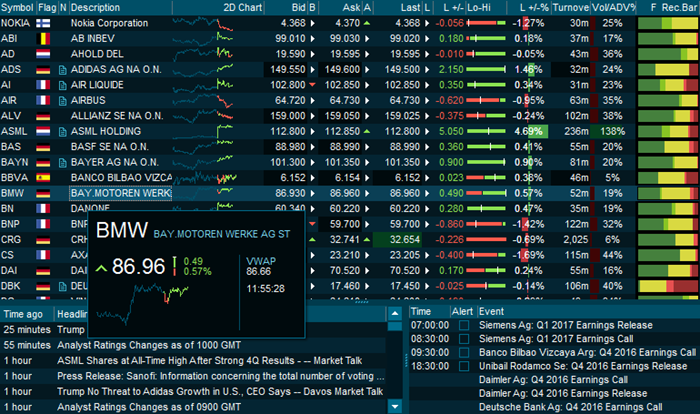Open the note icon beside BAYER AG
Viewport: 700px width, 414px height.
coord(62,163)
